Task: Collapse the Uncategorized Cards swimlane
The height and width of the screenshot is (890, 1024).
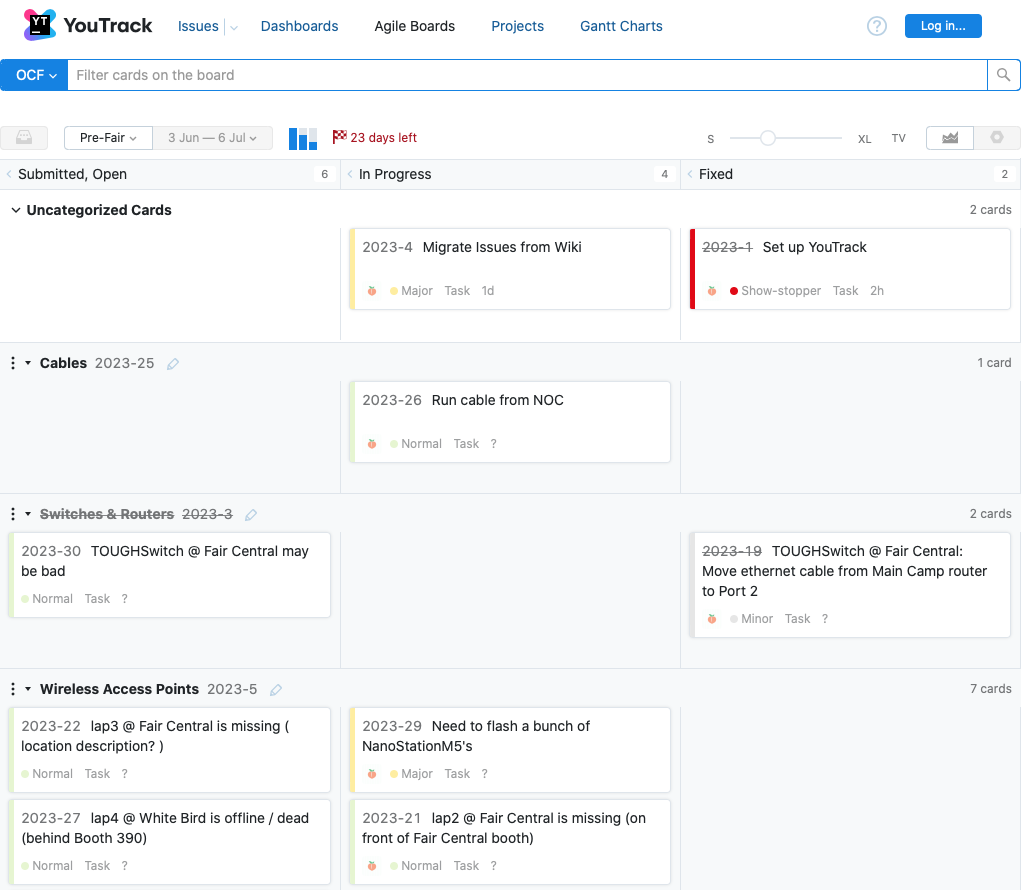Action: point(16,210)
